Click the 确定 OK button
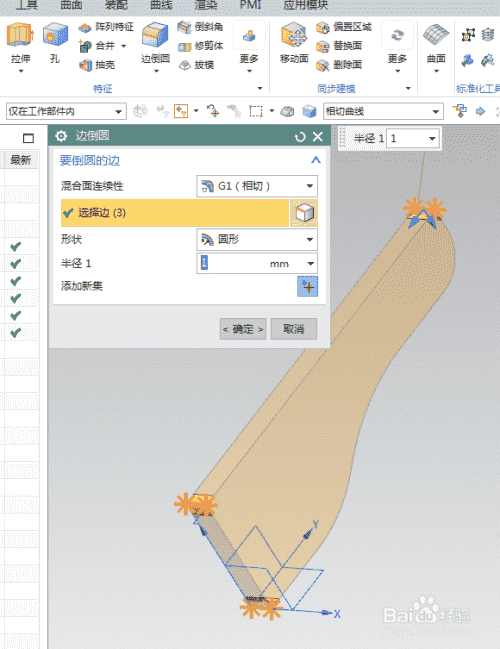The width and height of the screenshot is (500, 649). coord(243,329)
